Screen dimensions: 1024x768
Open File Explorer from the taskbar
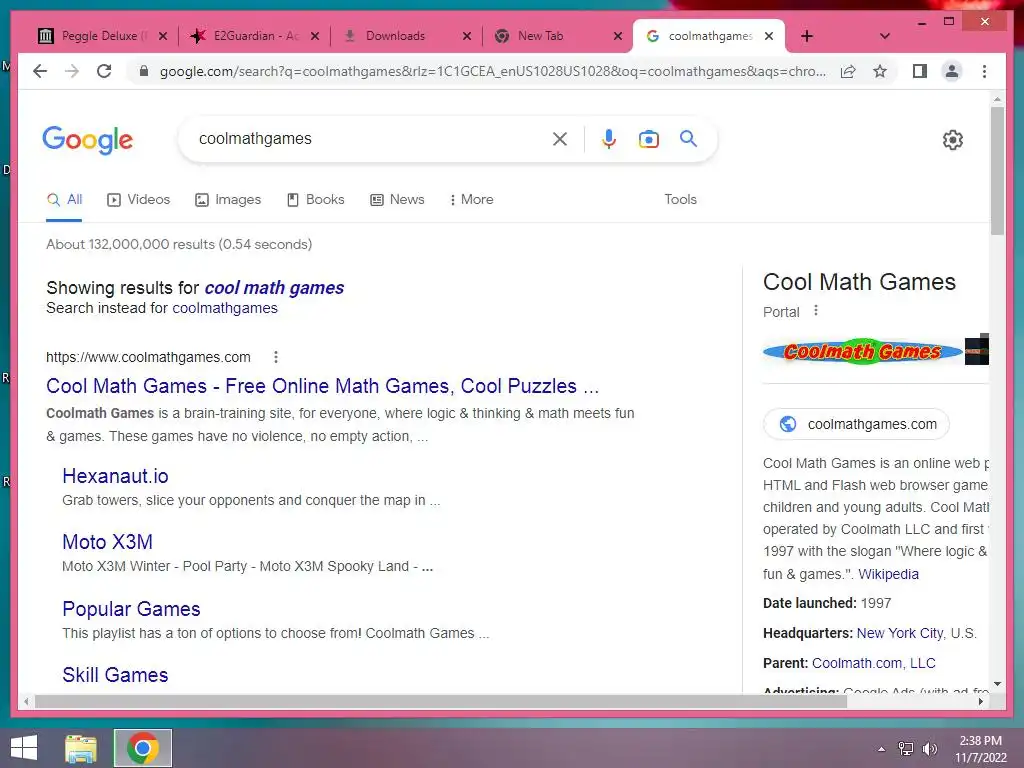point(81,748)
